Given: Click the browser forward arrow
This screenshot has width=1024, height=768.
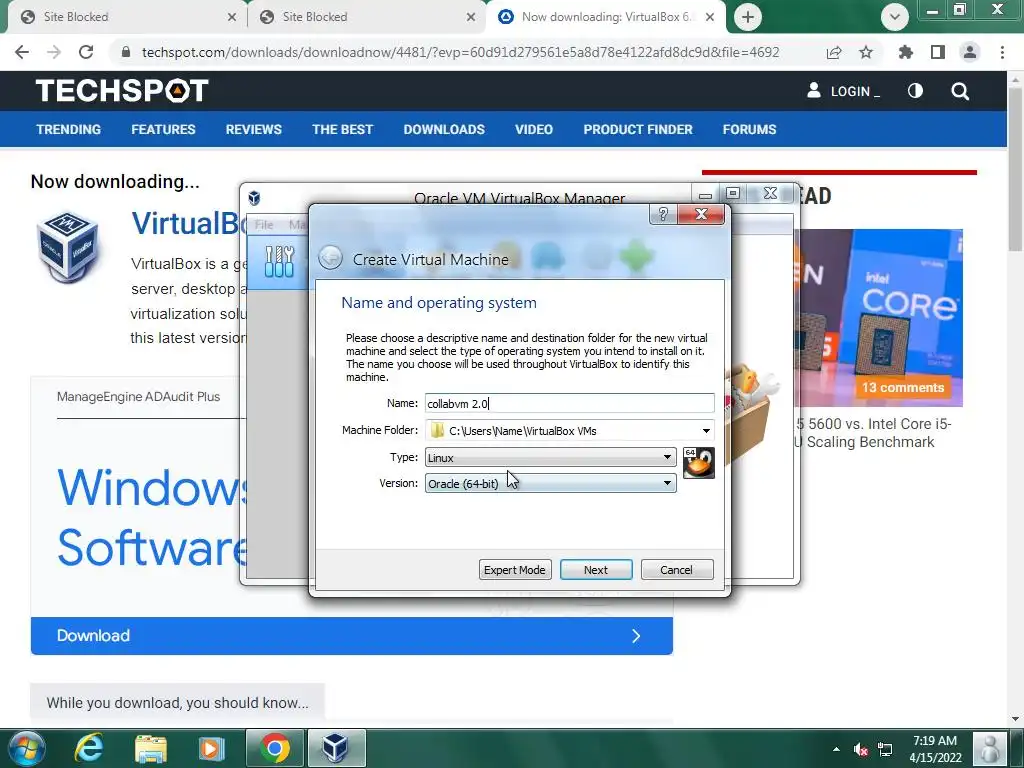Looking at the screenshot, I should (54, 52).
